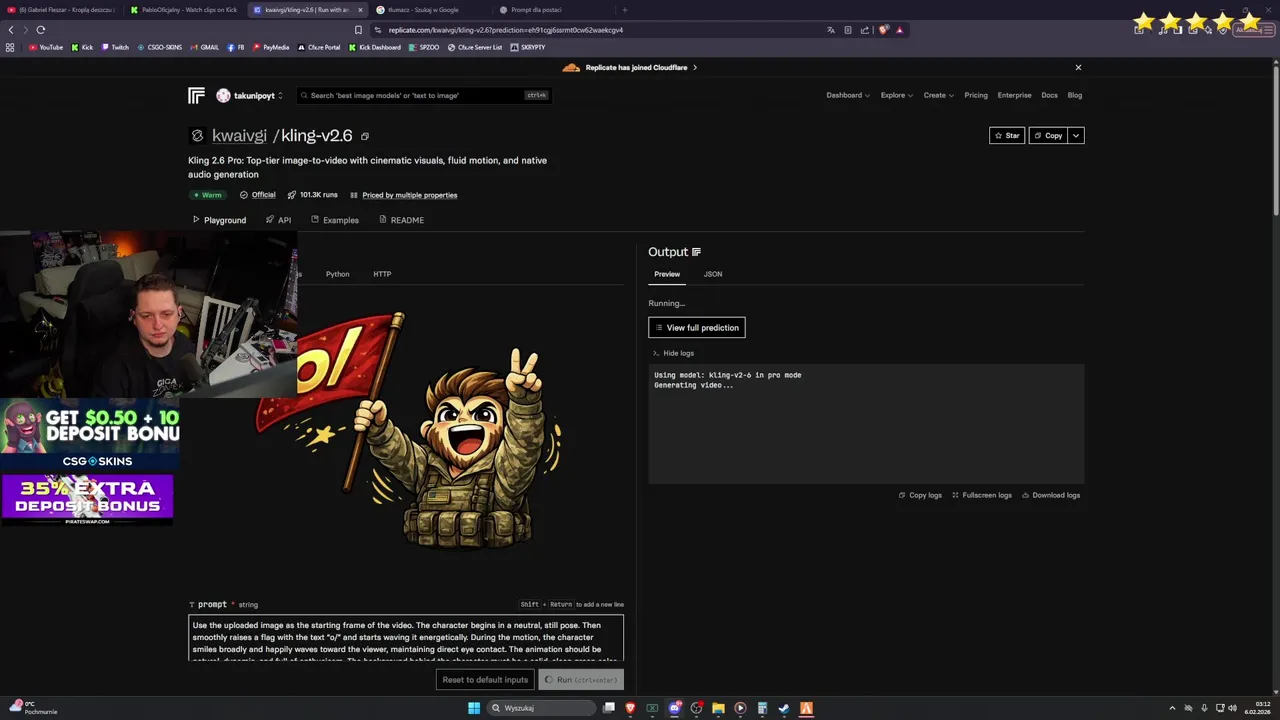Click the Star button
Image resolution: width=1280 pixels, height=720 pixels.
1007,136
